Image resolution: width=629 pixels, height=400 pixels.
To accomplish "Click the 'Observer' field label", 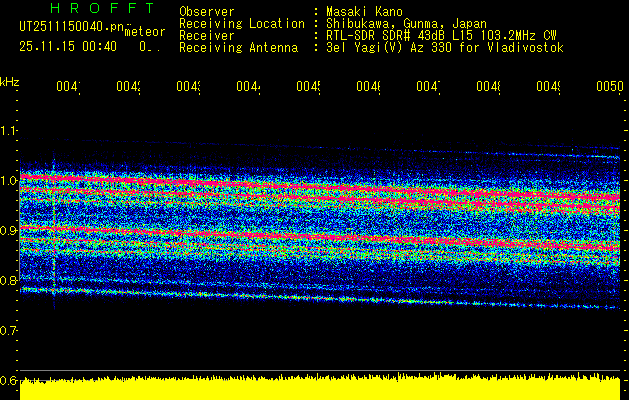I will 207,11.
